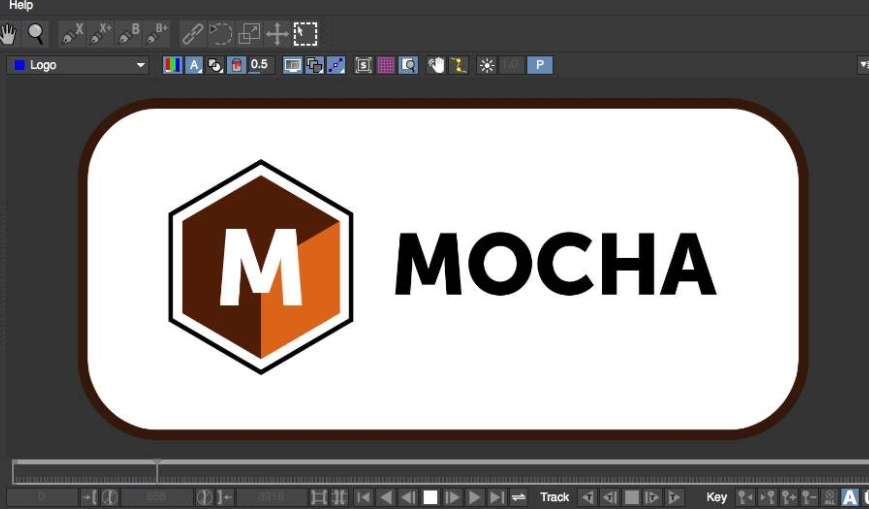Select the marquee selection tool

tap(305, 34)
